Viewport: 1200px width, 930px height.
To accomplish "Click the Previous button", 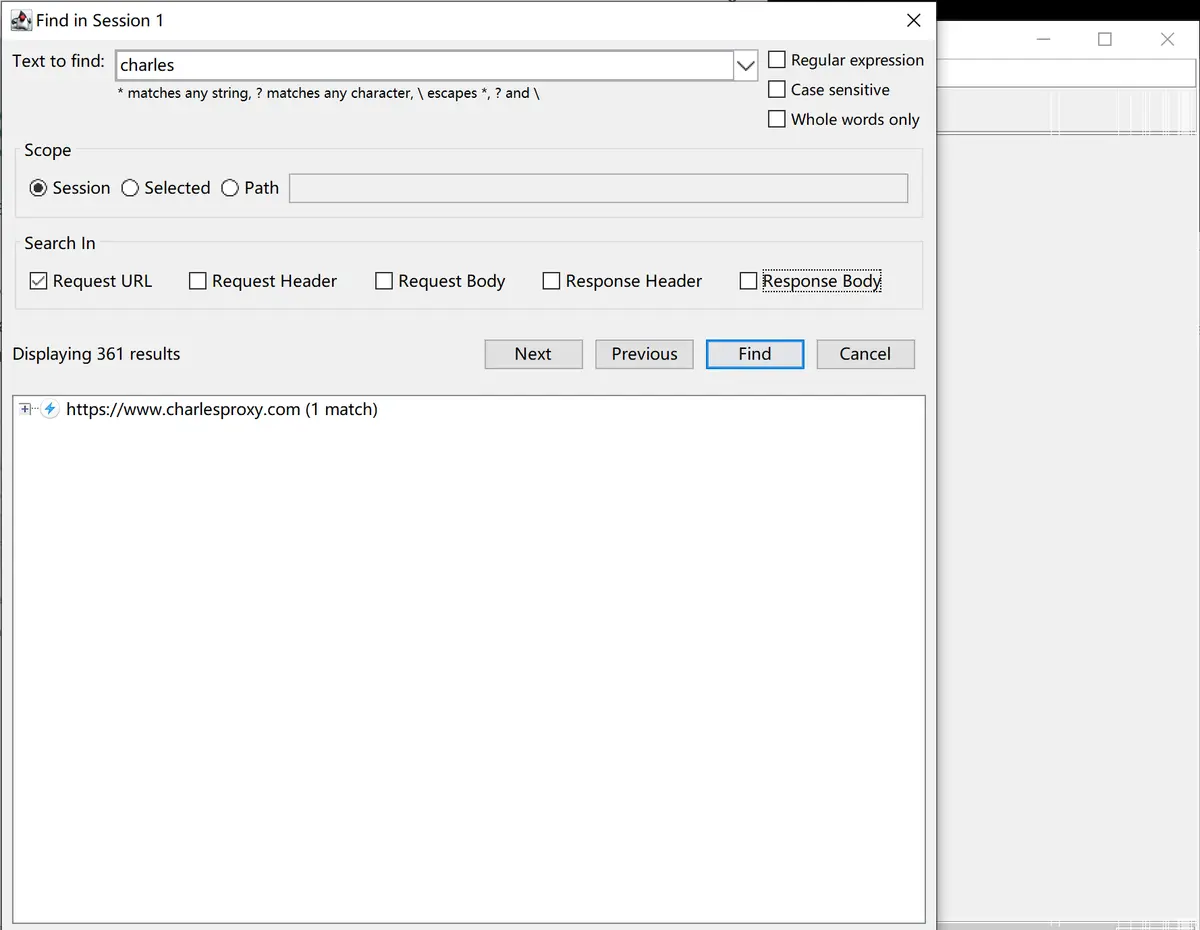I will (x=644, y=354).
